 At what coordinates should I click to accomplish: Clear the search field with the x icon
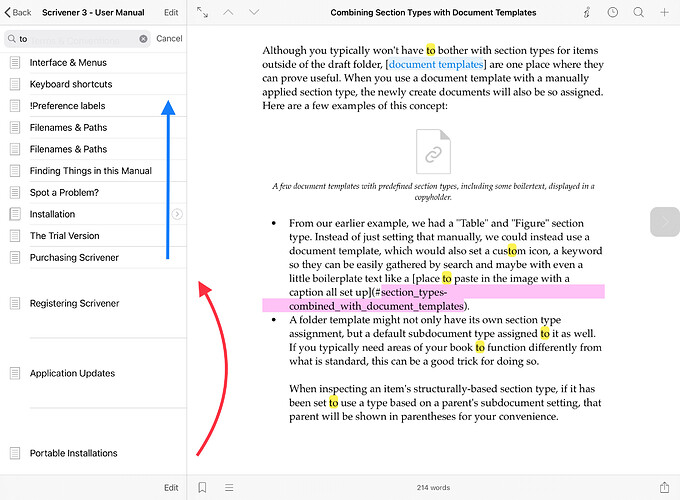point(143,39)
